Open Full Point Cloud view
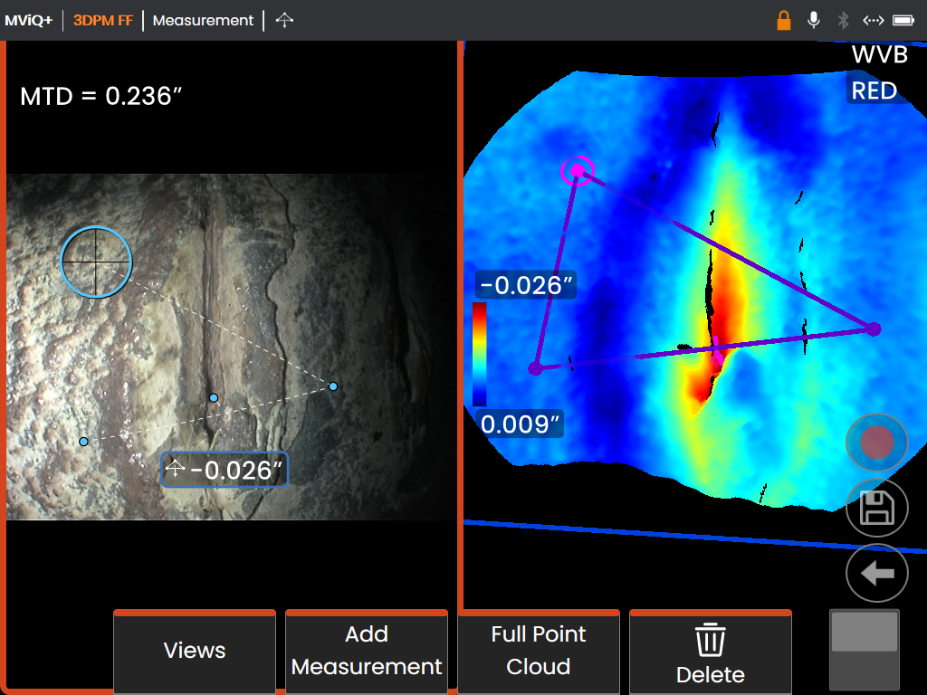Image resolution: width=927 pixels, height=695 pixels. pos(539,651)
